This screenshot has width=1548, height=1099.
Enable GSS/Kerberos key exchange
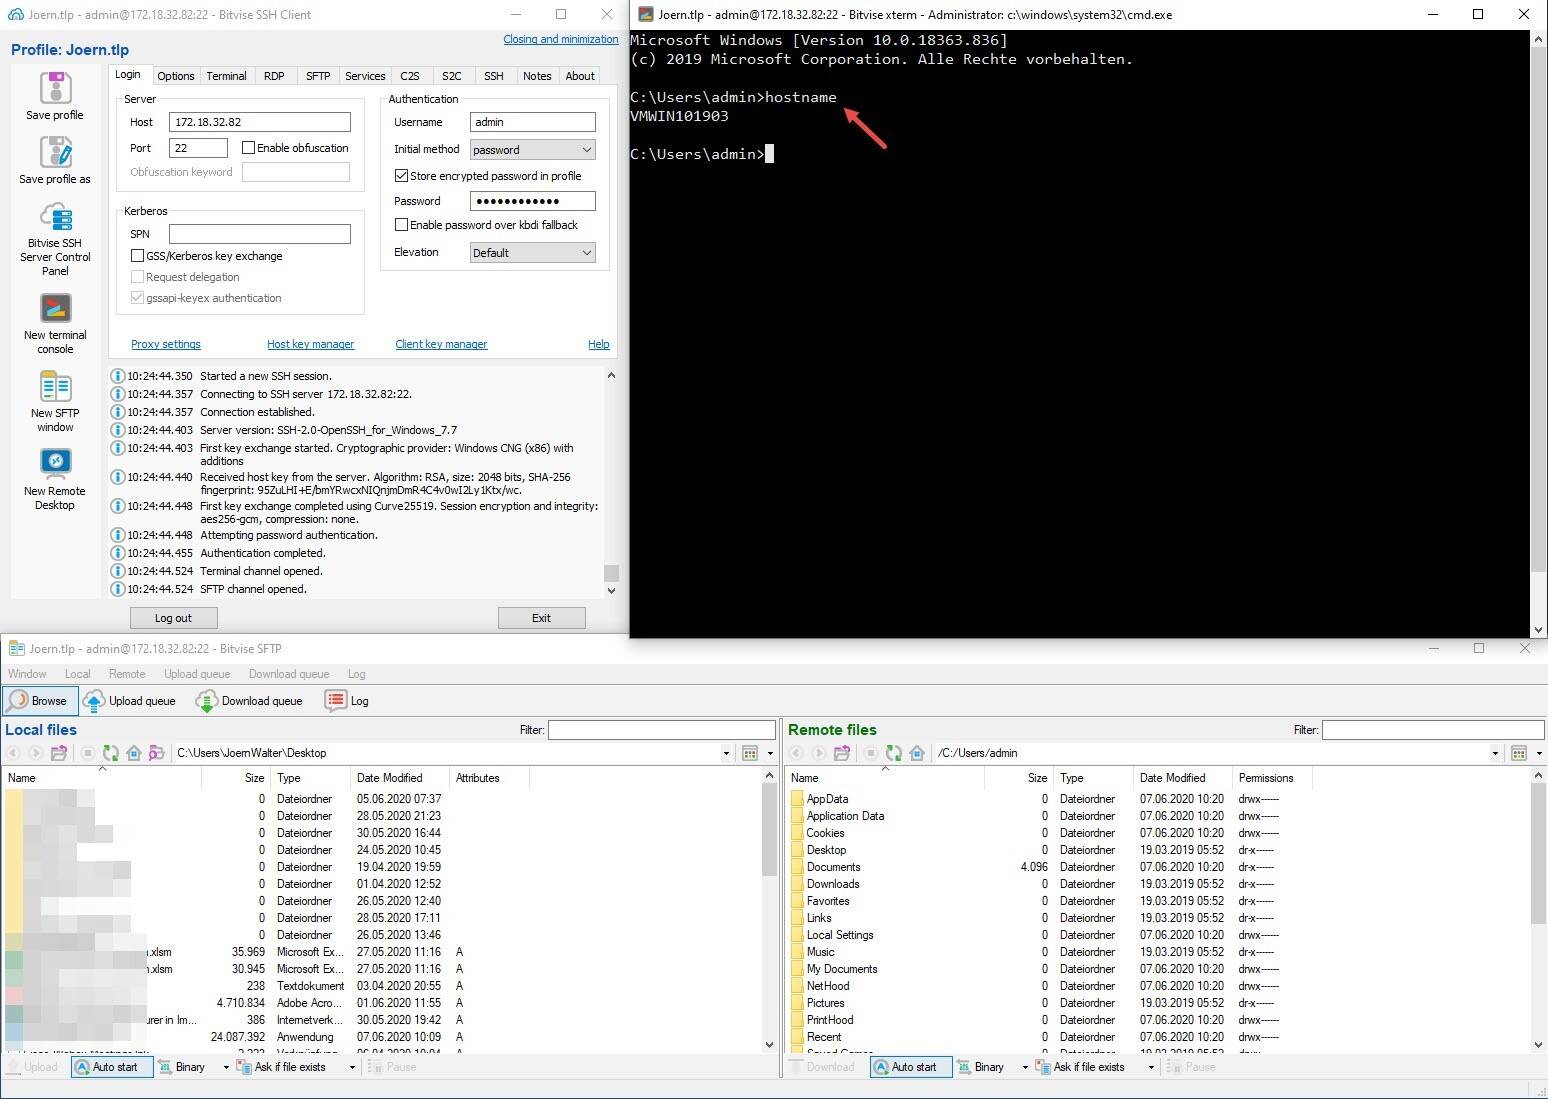(138, 256)
